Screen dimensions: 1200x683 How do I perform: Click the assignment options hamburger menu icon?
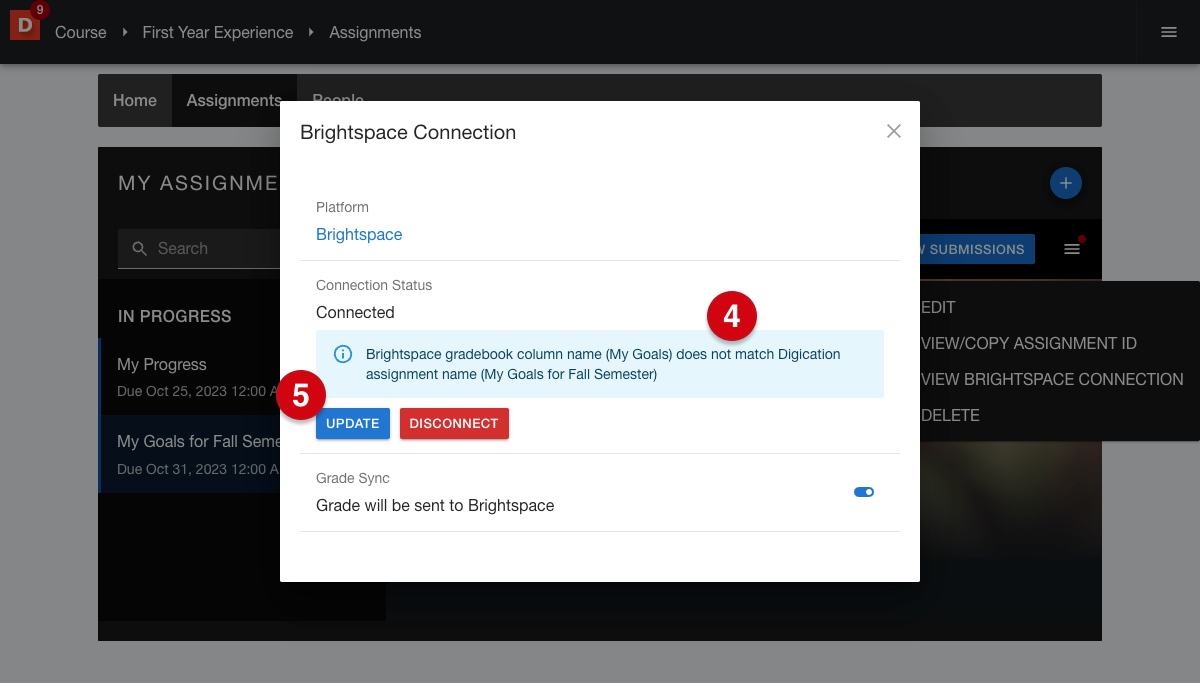1072,249
